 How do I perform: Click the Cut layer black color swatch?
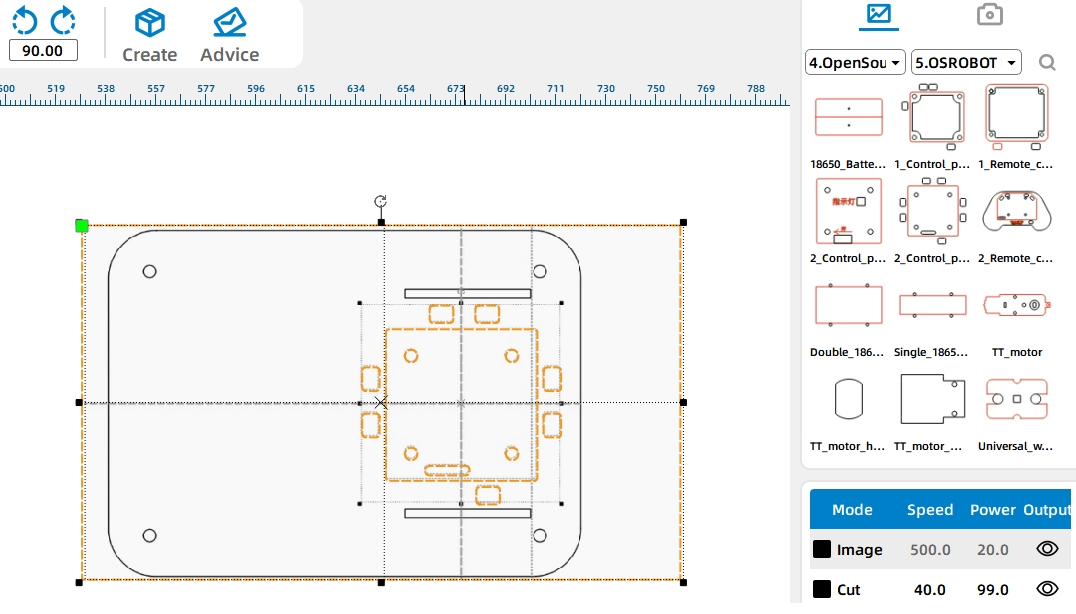(821, 589)
